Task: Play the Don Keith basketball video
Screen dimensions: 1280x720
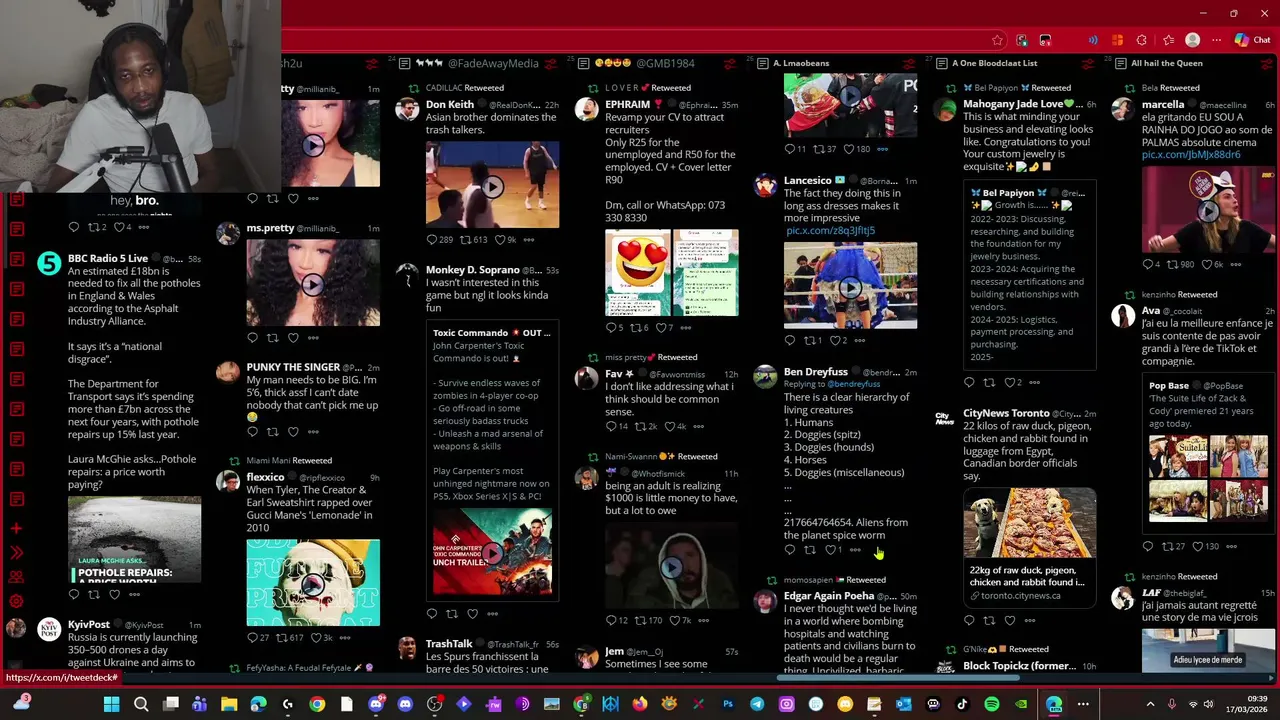Action: click(492, 186)
